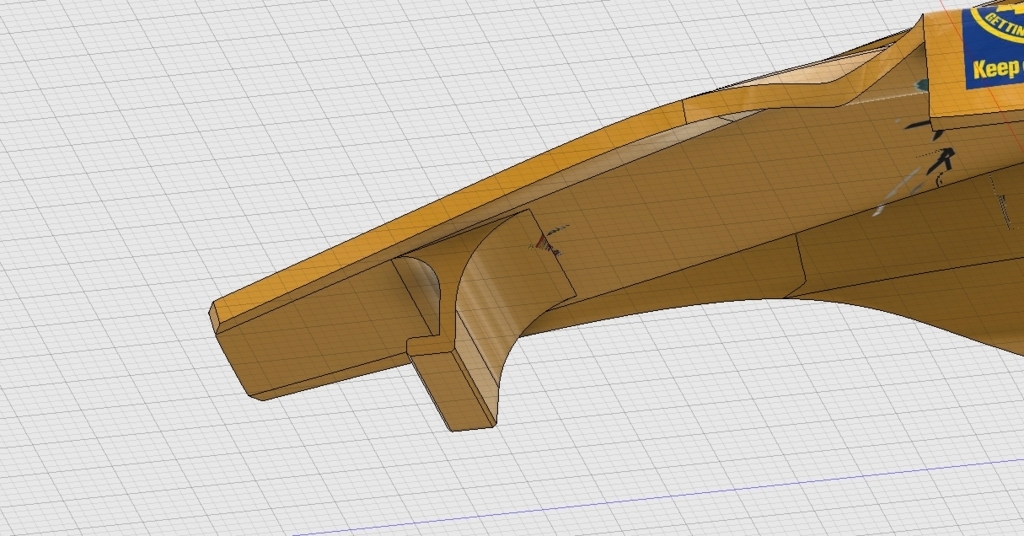The image size is (1024, 536).
Task: Click the yellow 'Keep' text on decal
Action: pyautogui.click(x=997, y=69)
